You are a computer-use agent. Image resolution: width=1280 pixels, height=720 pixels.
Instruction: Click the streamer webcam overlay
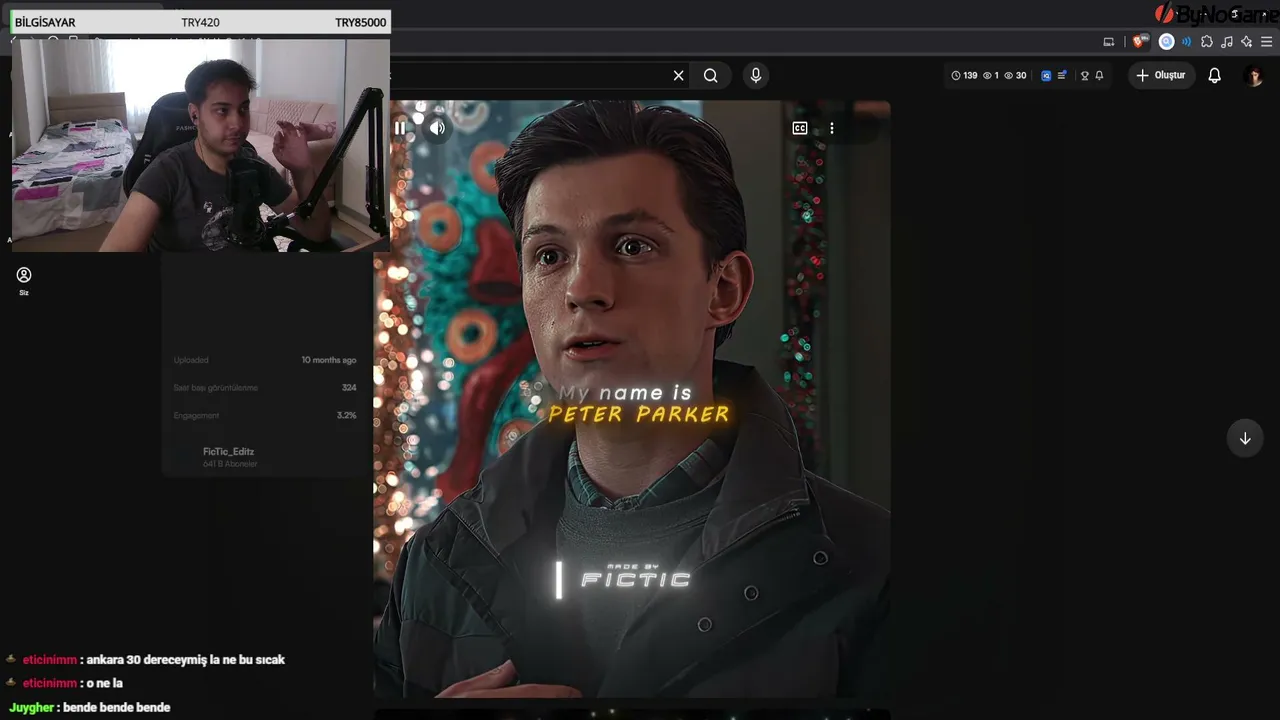coord(200,144)
